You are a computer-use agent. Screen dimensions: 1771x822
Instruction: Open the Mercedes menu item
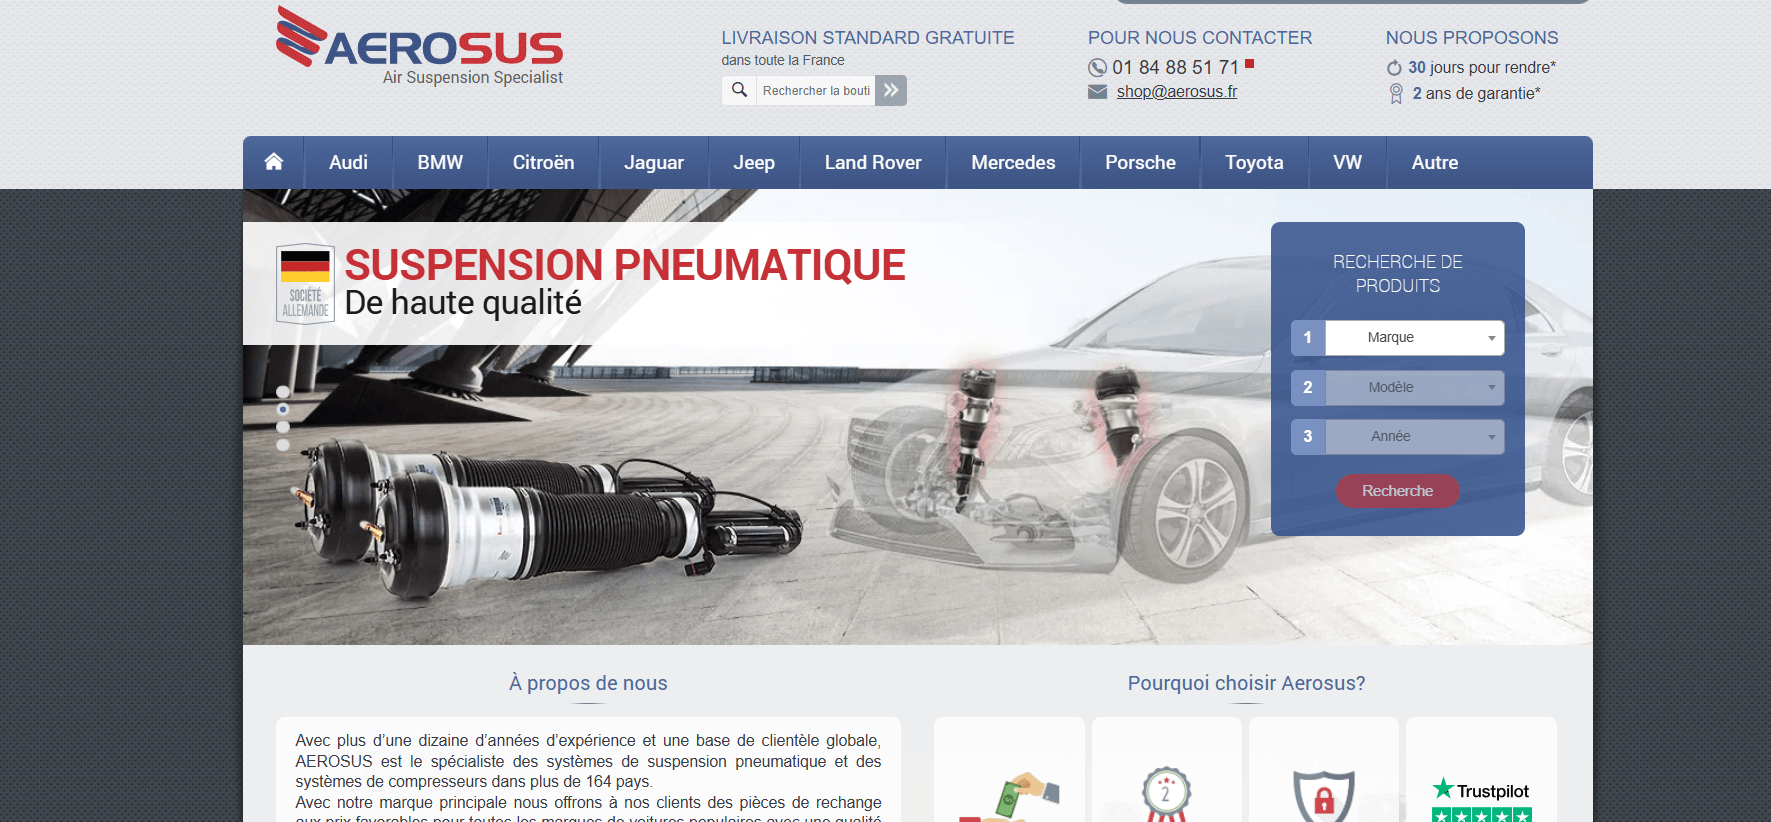point(1013,163)
